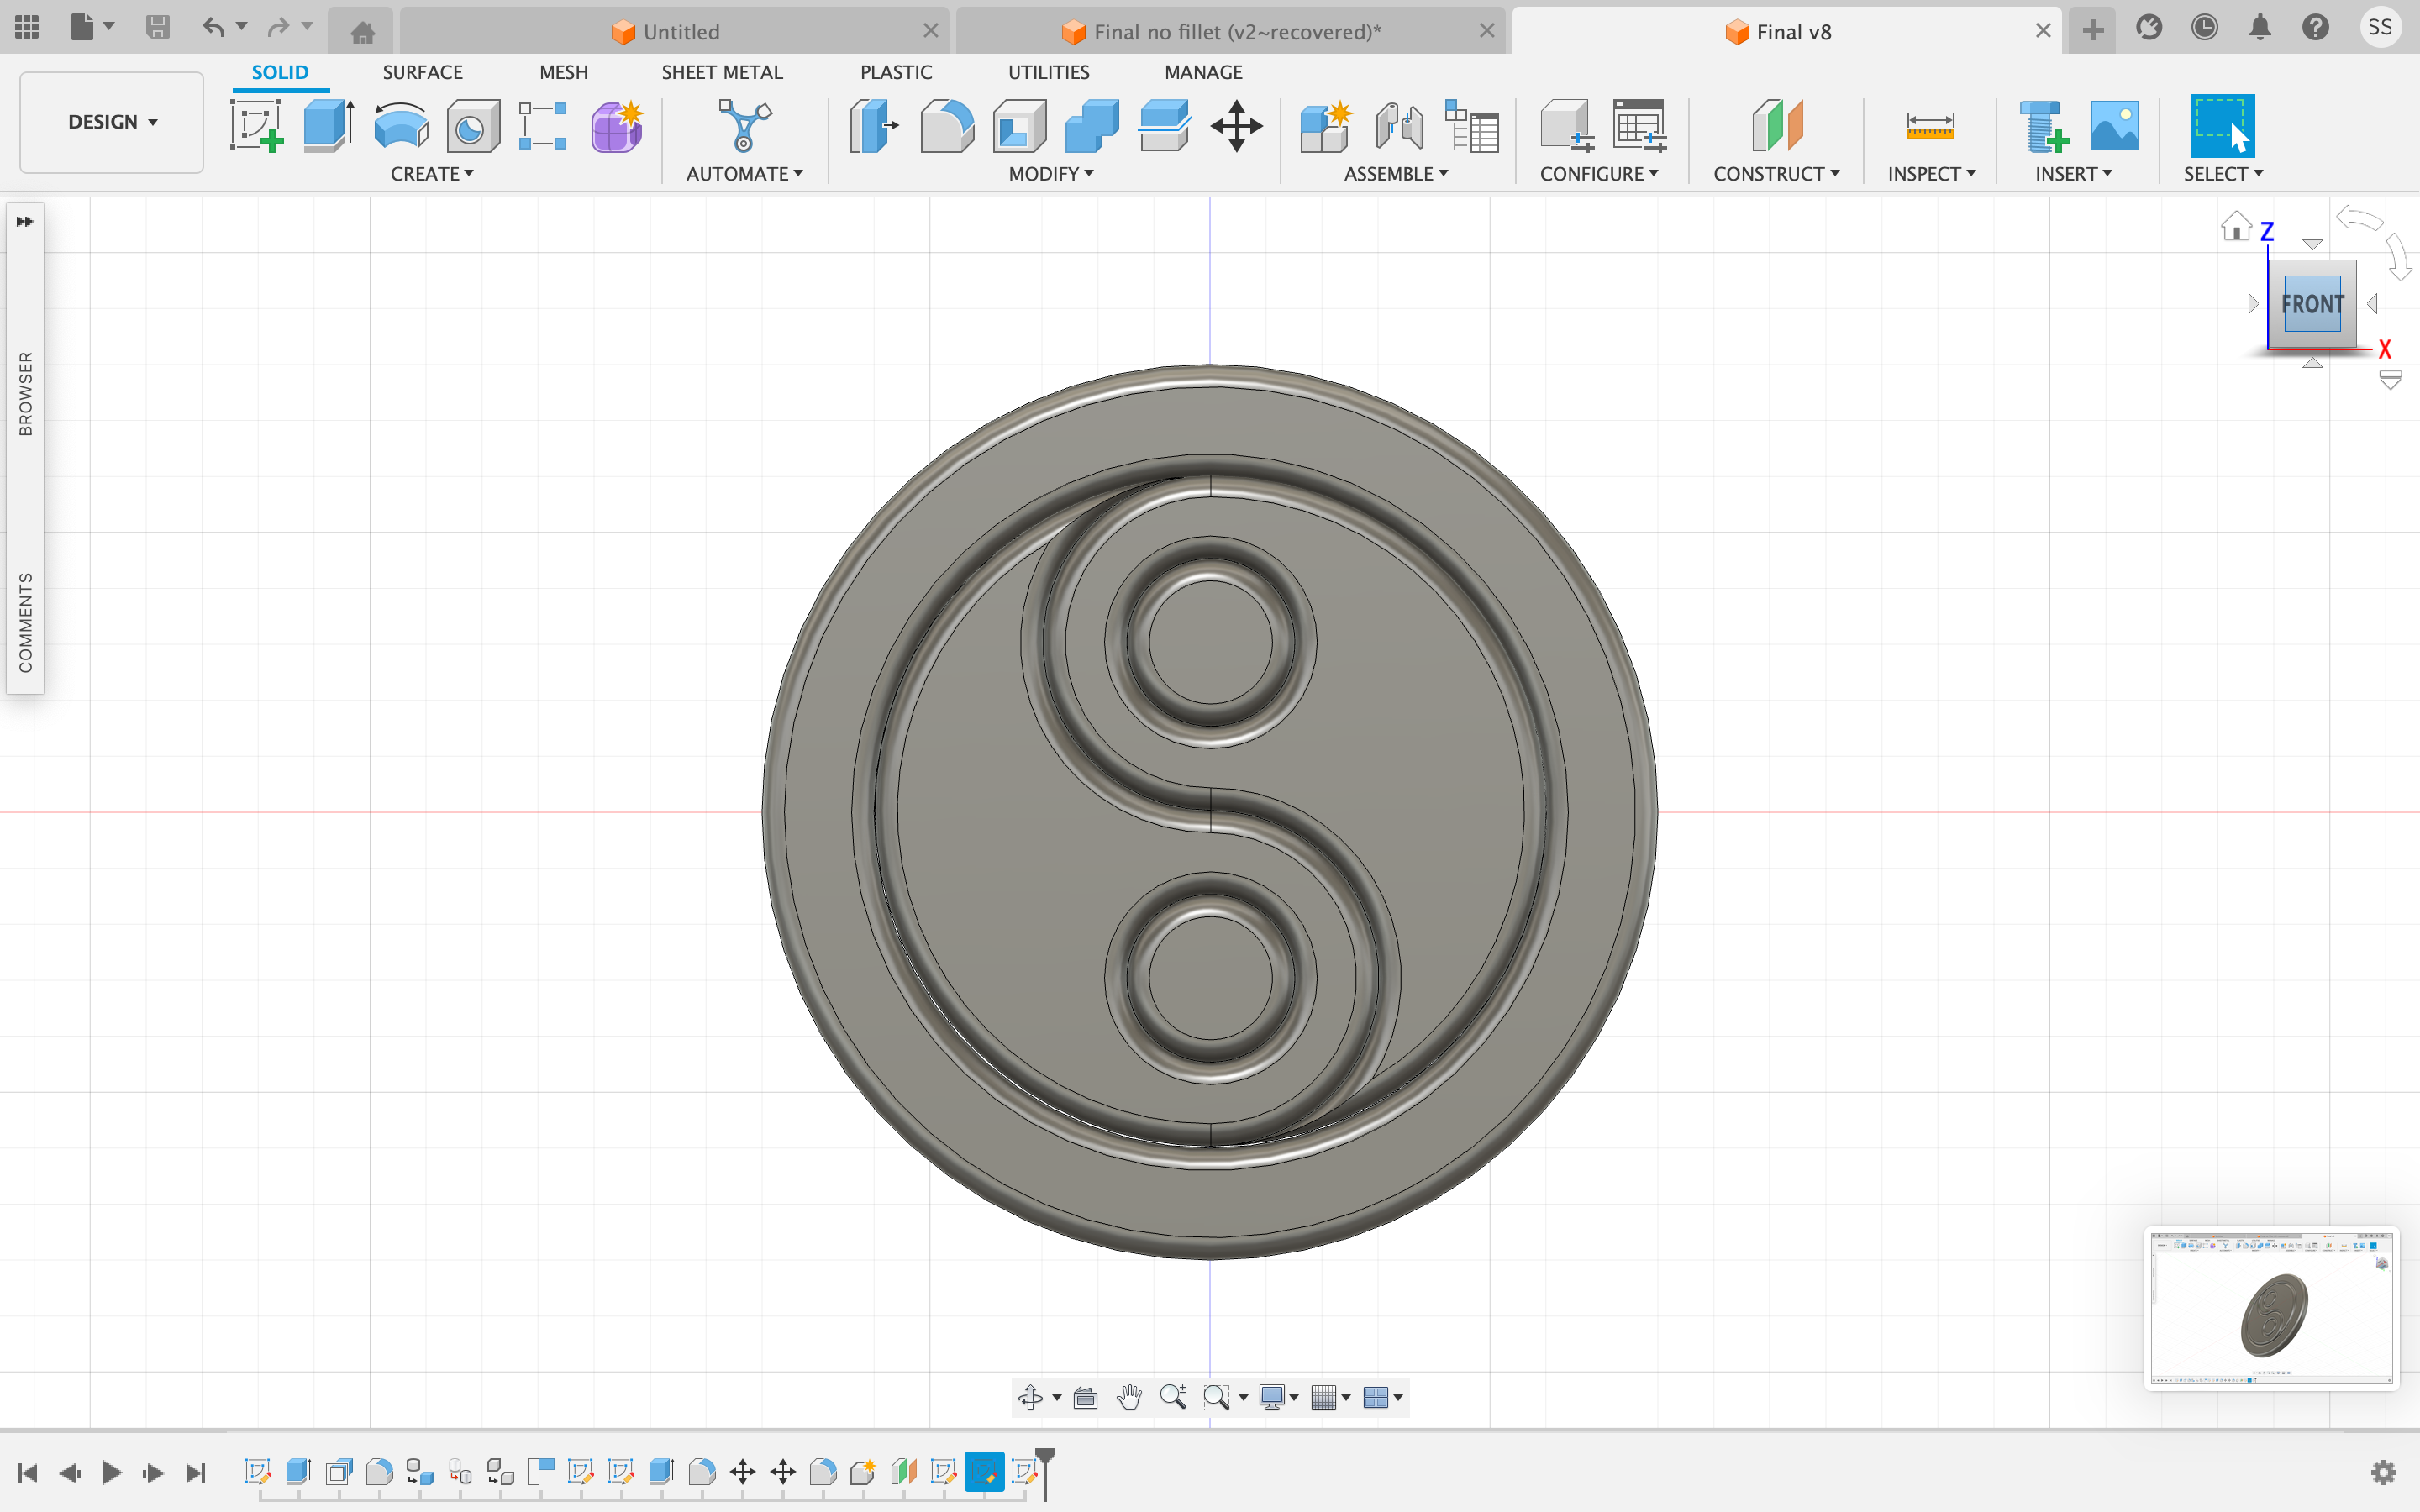The height and width of the screenshot is (1512, 2420).
Task: Select the Revolve tool
Action: point(401,126)
